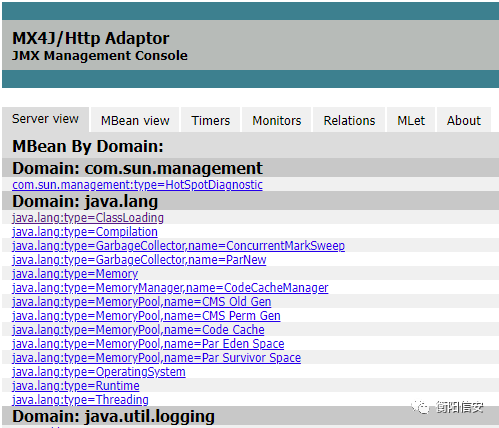Open java.lang Runtime MBean link

76,386
